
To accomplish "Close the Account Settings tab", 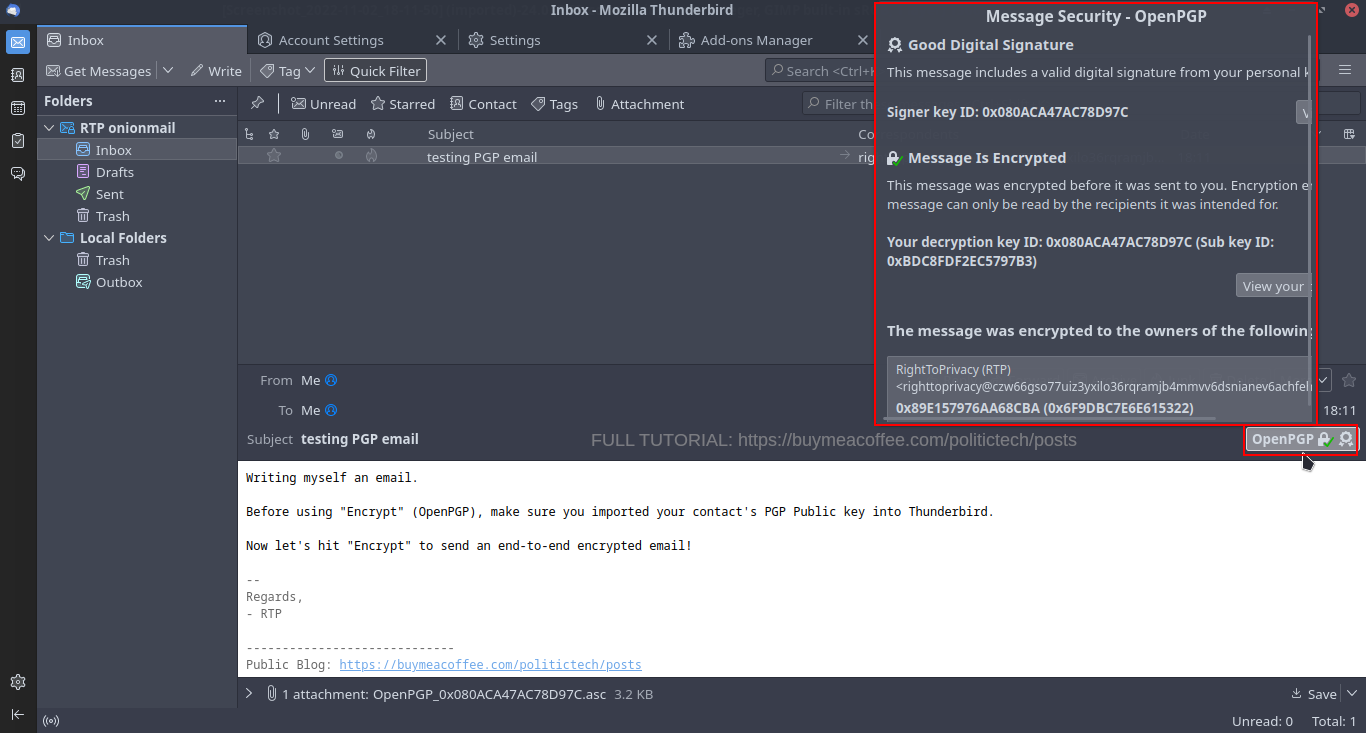I will point(441,40).
